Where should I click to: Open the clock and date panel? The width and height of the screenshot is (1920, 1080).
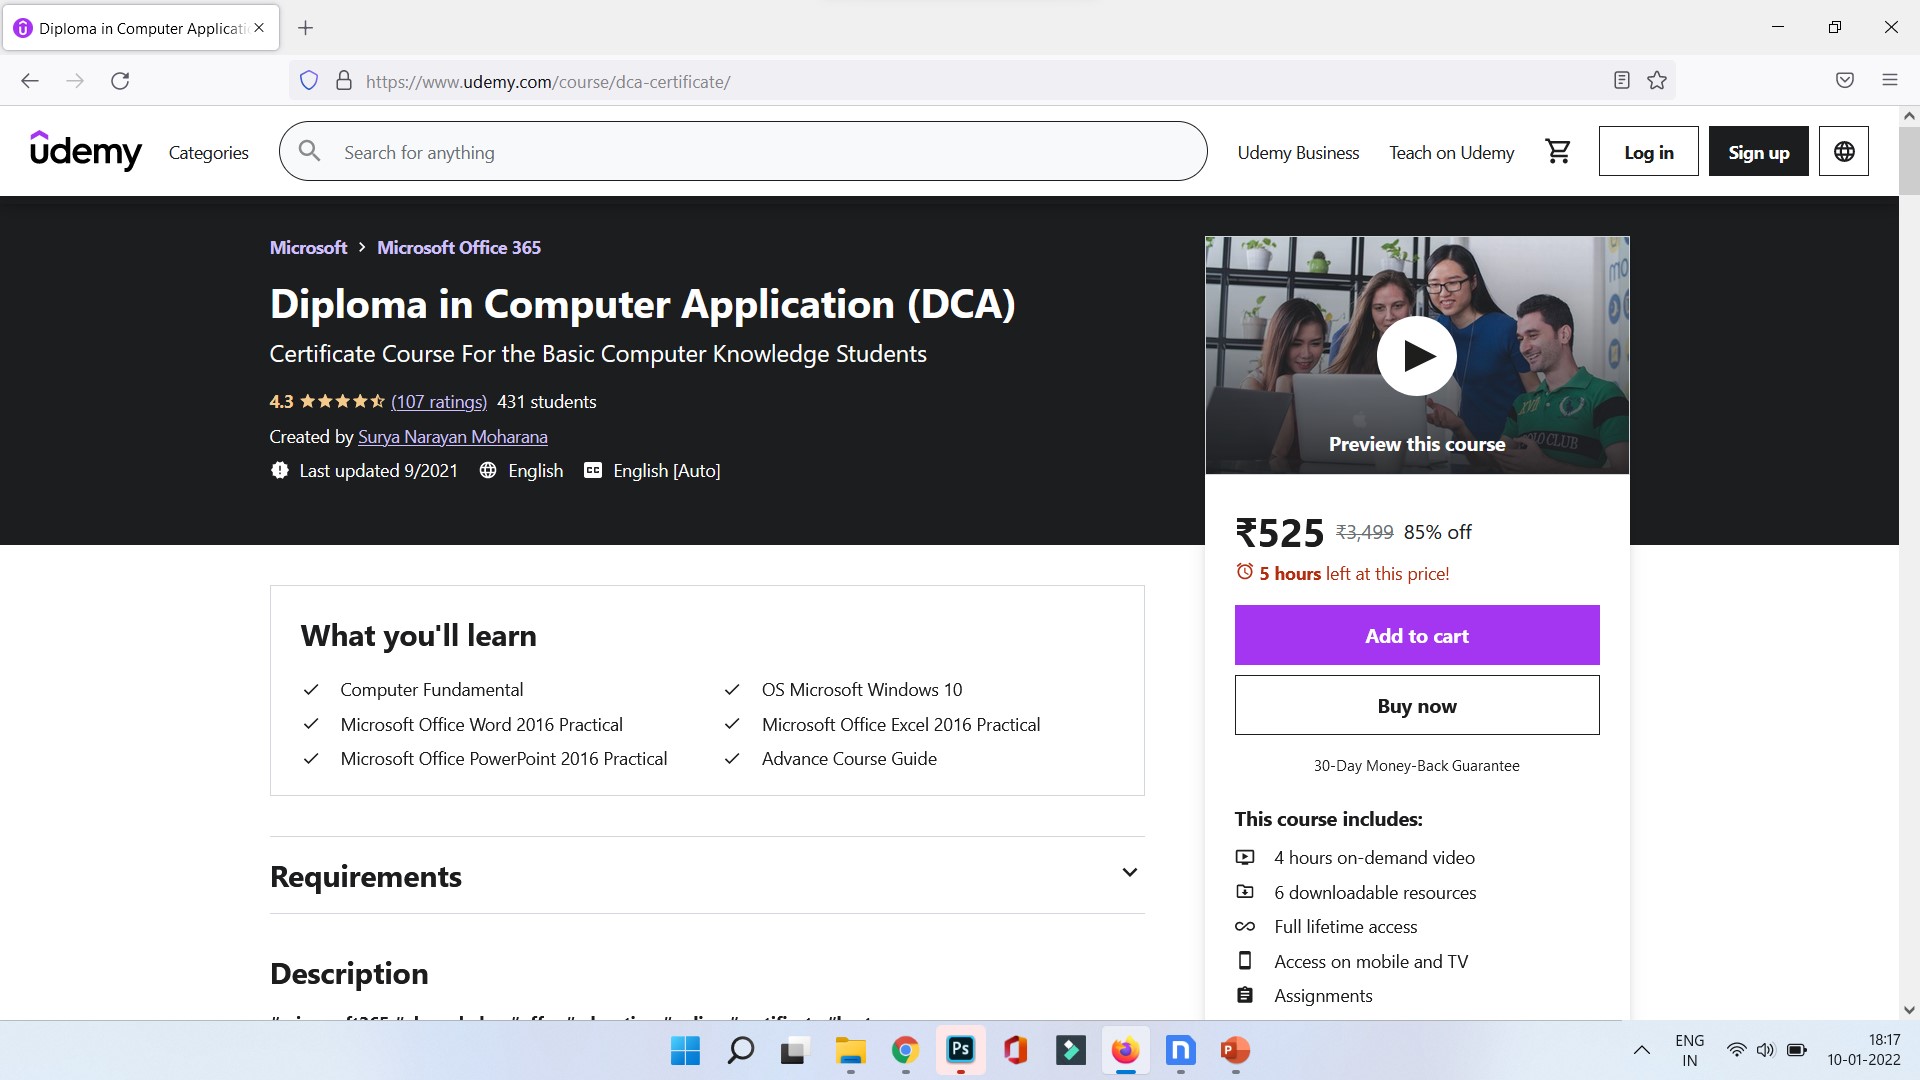[1863, 1050]
